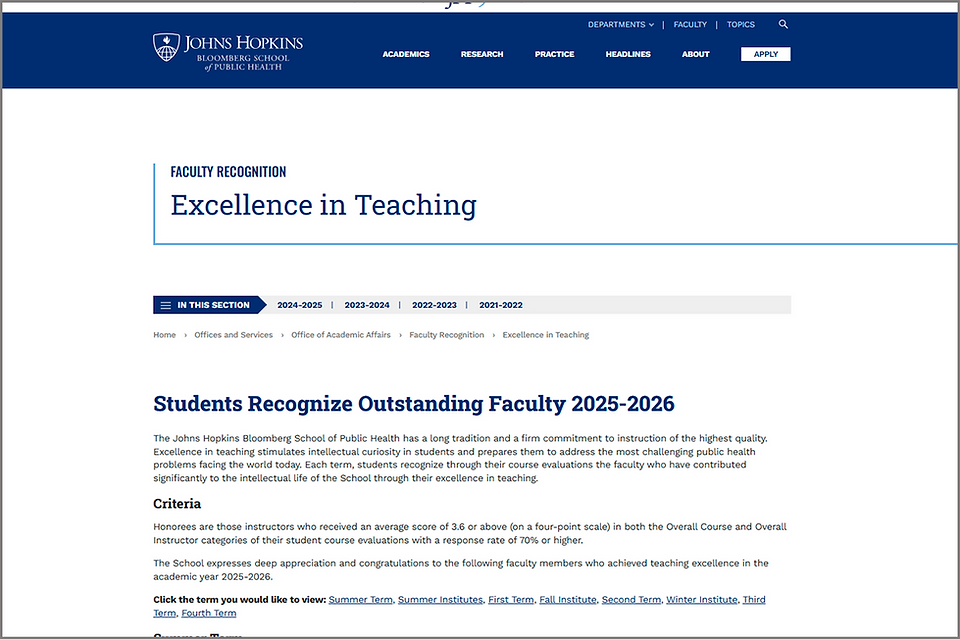Open the Research menu
The width and height of the screenshot is (960, 640).
(482, 55)
